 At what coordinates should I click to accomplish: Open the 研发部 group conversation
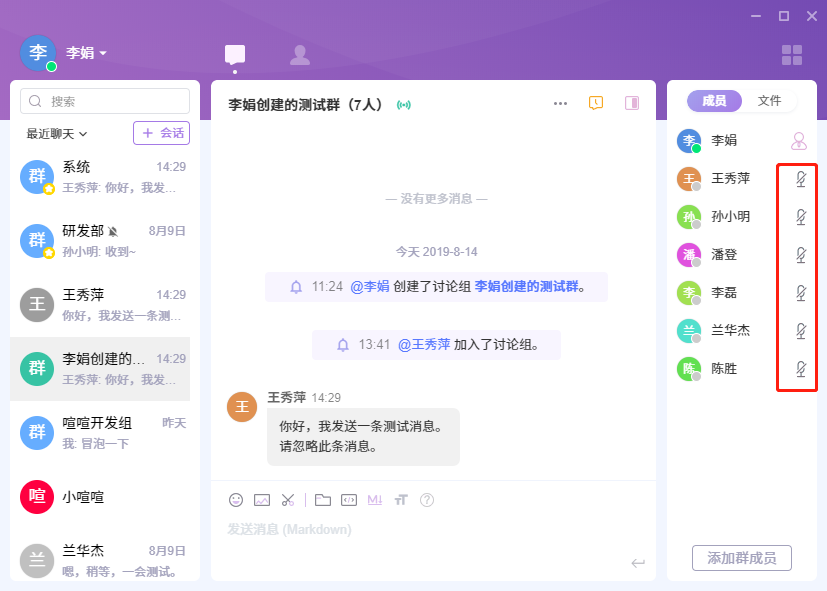pyautogui.click(x=105, y=241)
